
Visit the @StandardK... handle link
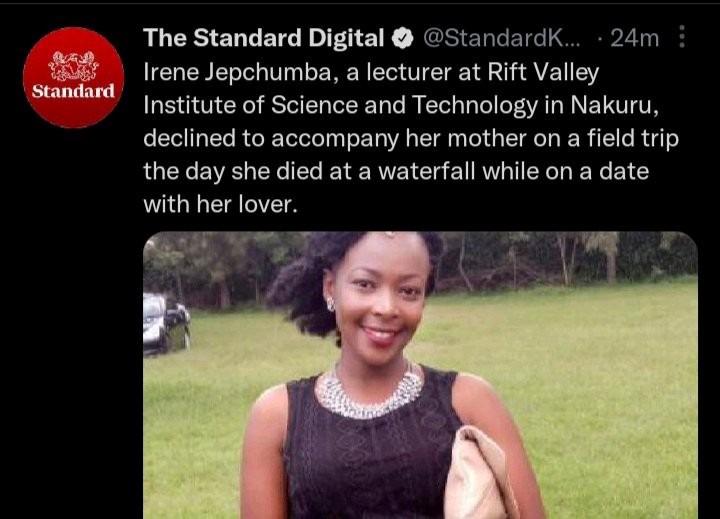pos(501,38)
